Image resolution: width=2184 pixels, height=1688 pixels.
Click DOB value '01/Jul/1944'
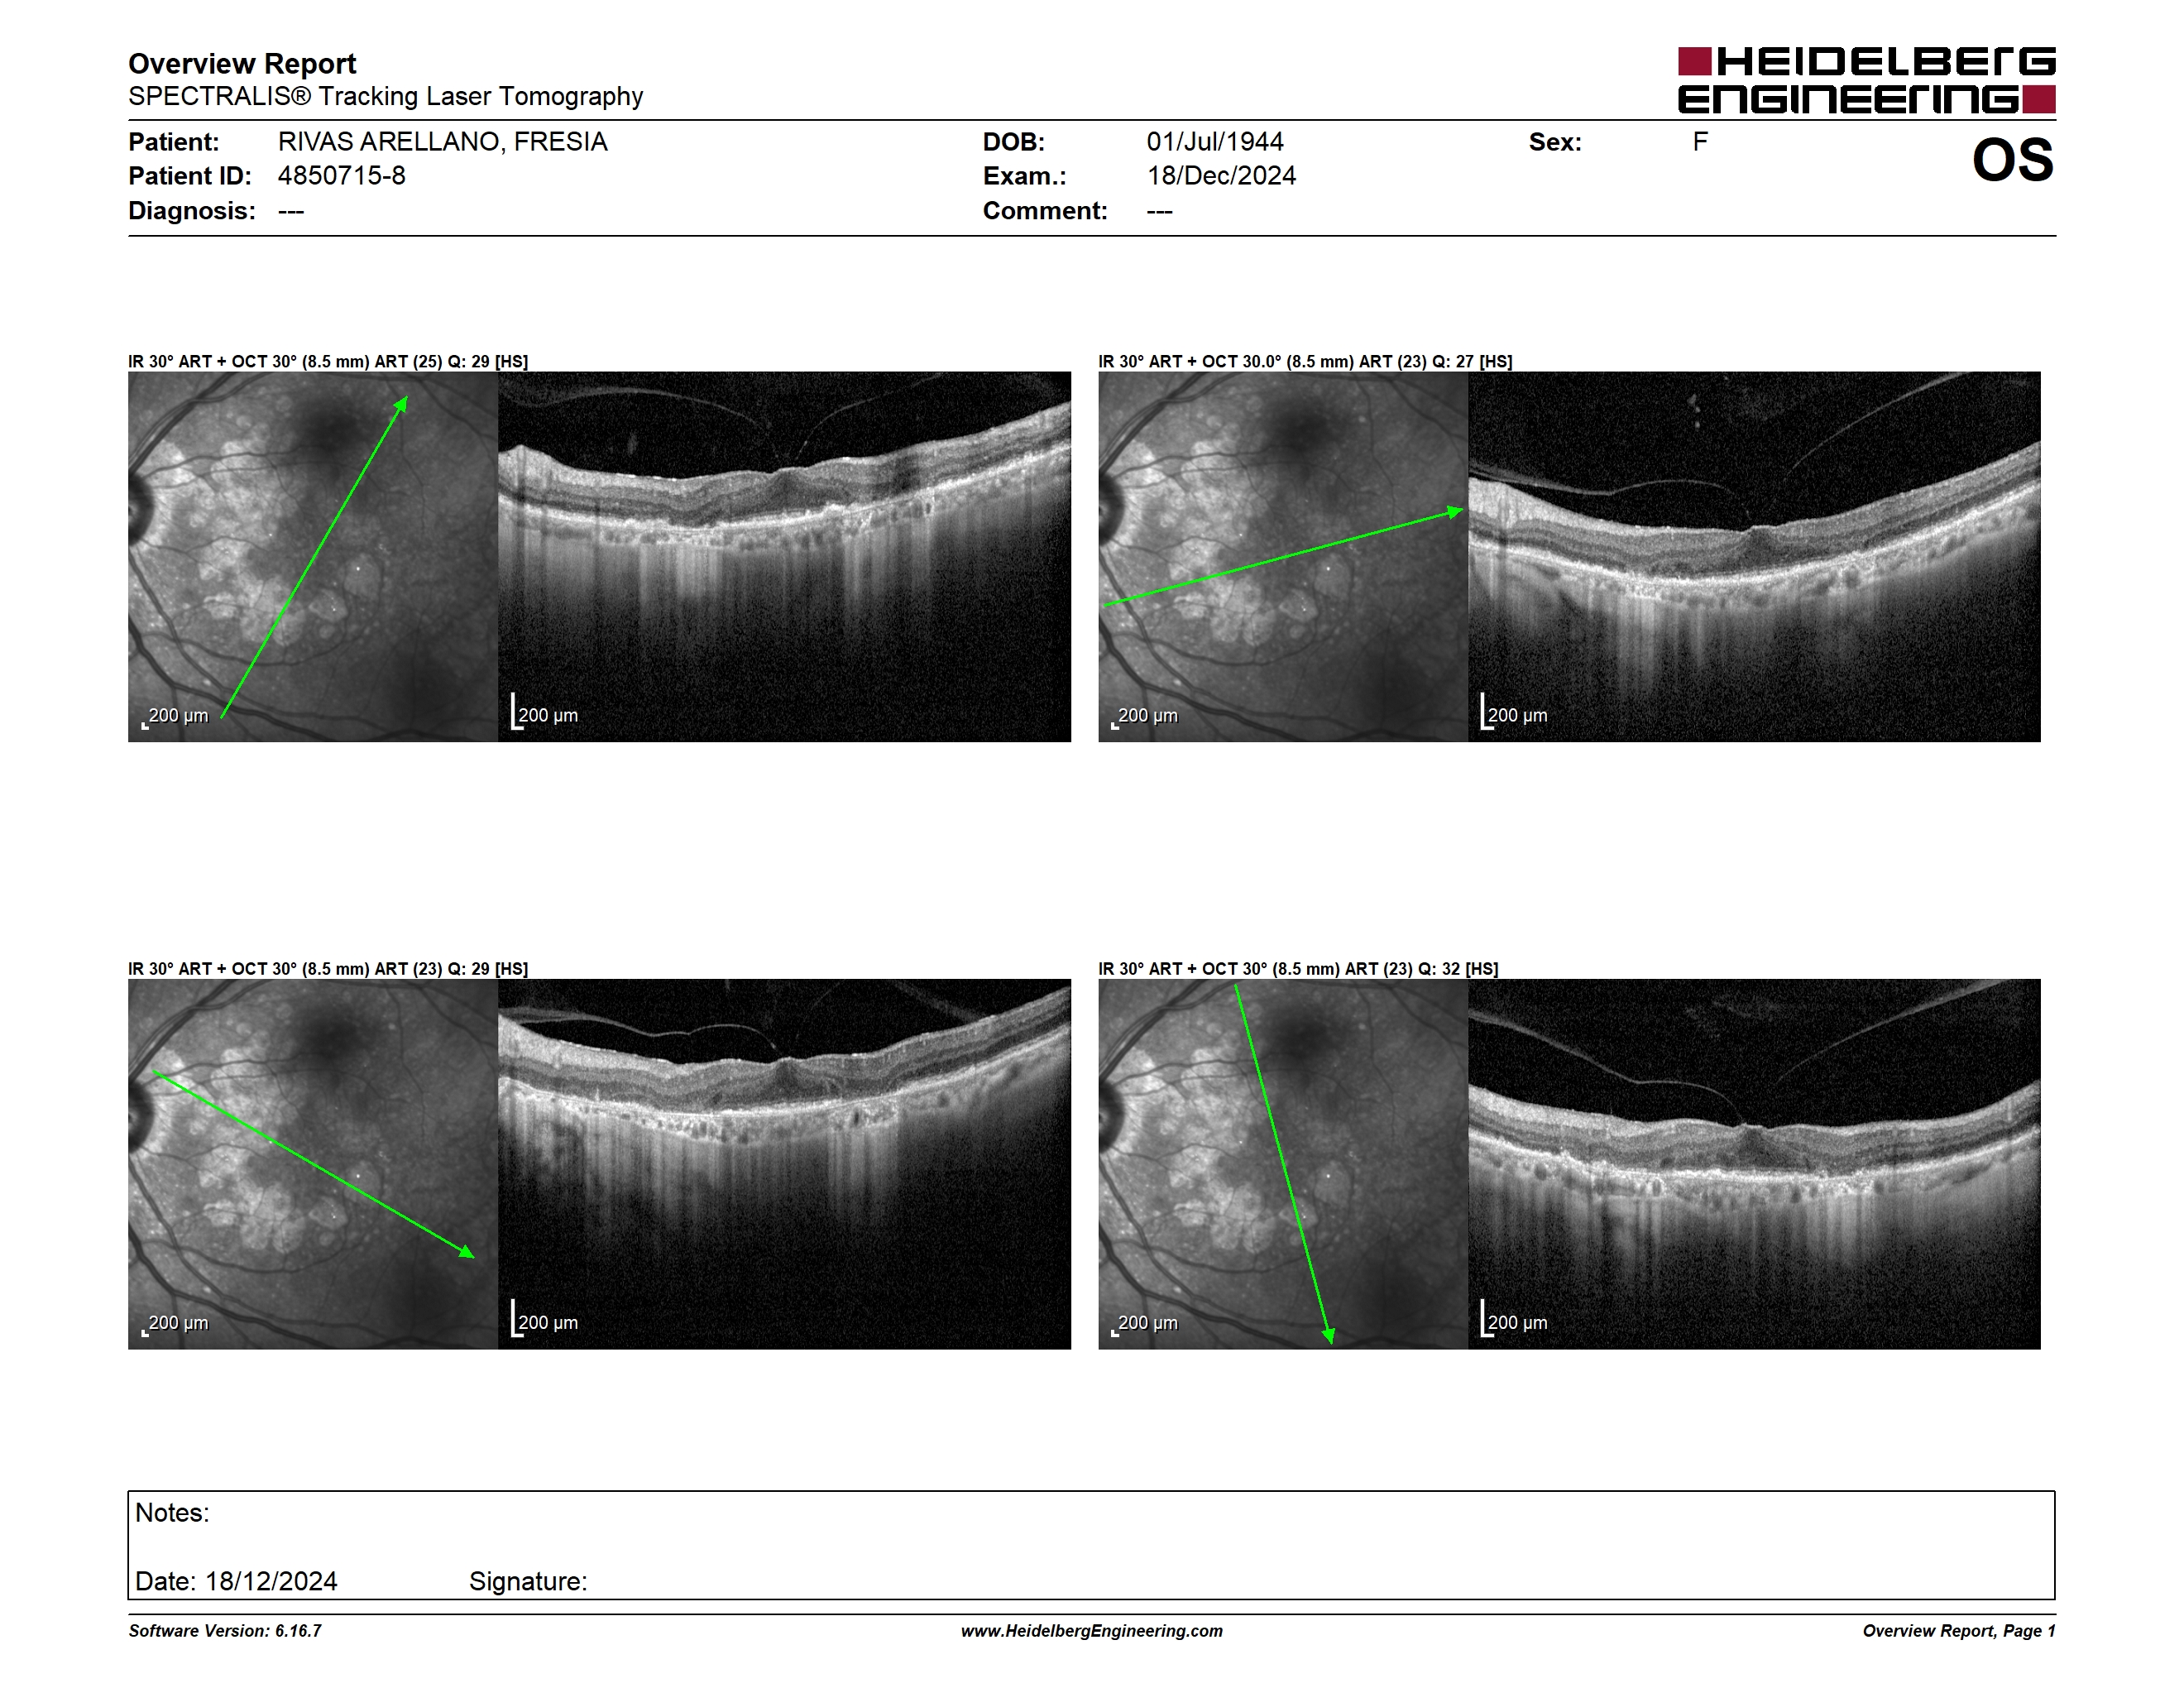point(1214,142)
